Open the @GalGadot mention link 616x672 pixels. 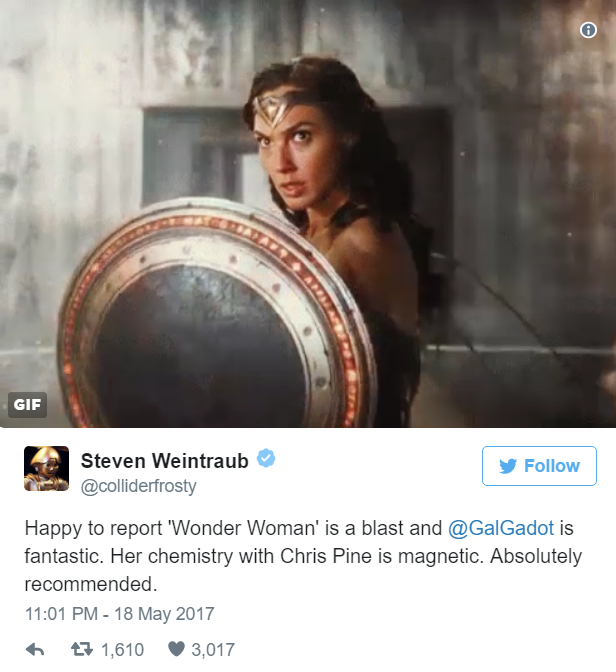tap(501, 528)
